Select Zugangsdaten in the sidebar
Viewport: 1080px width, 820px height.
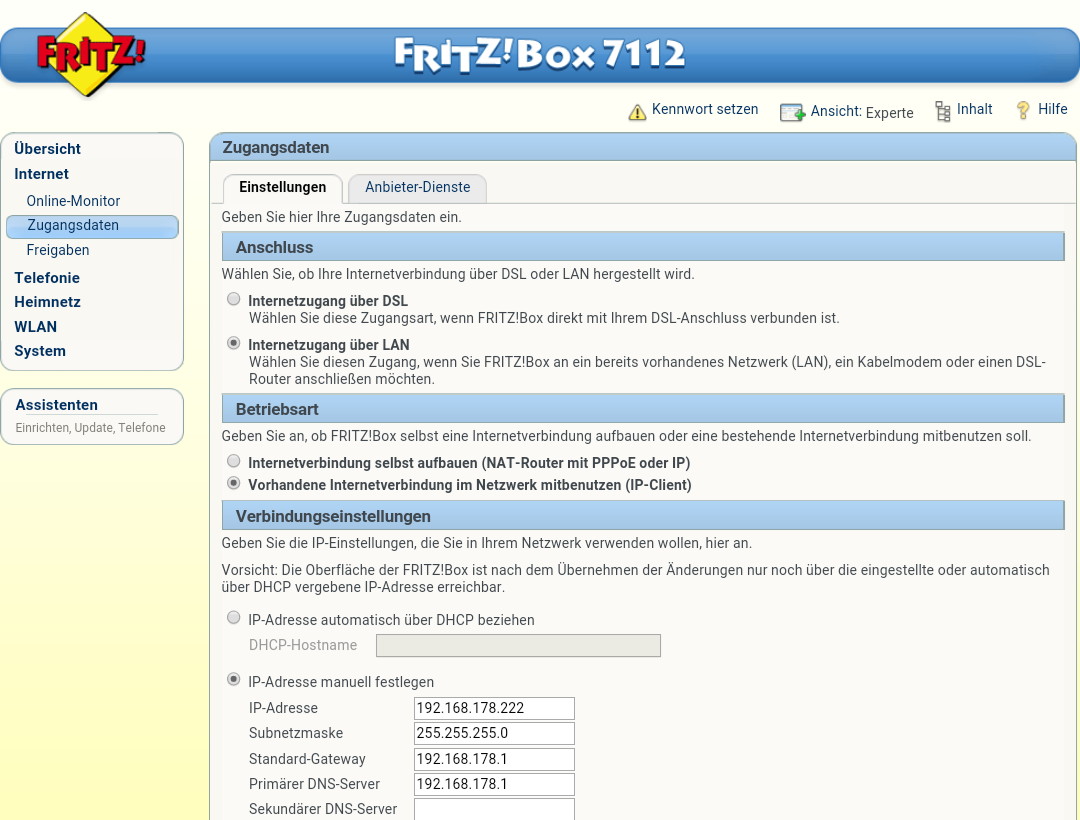(x=92, y=226)
